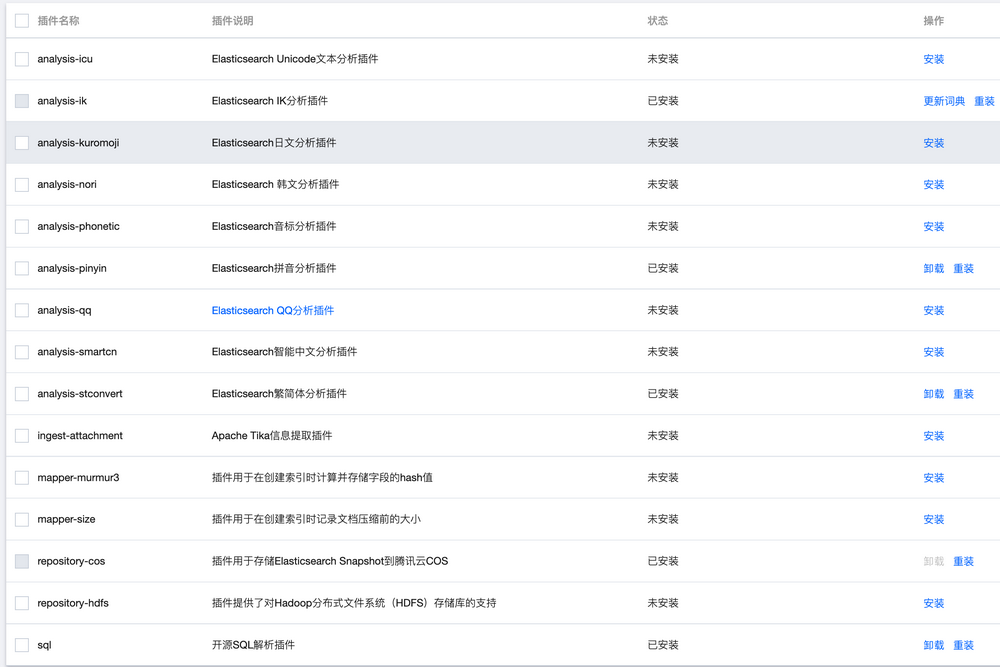
Task: Click 重装 for repository-cos
Action: tap(963, 561)
